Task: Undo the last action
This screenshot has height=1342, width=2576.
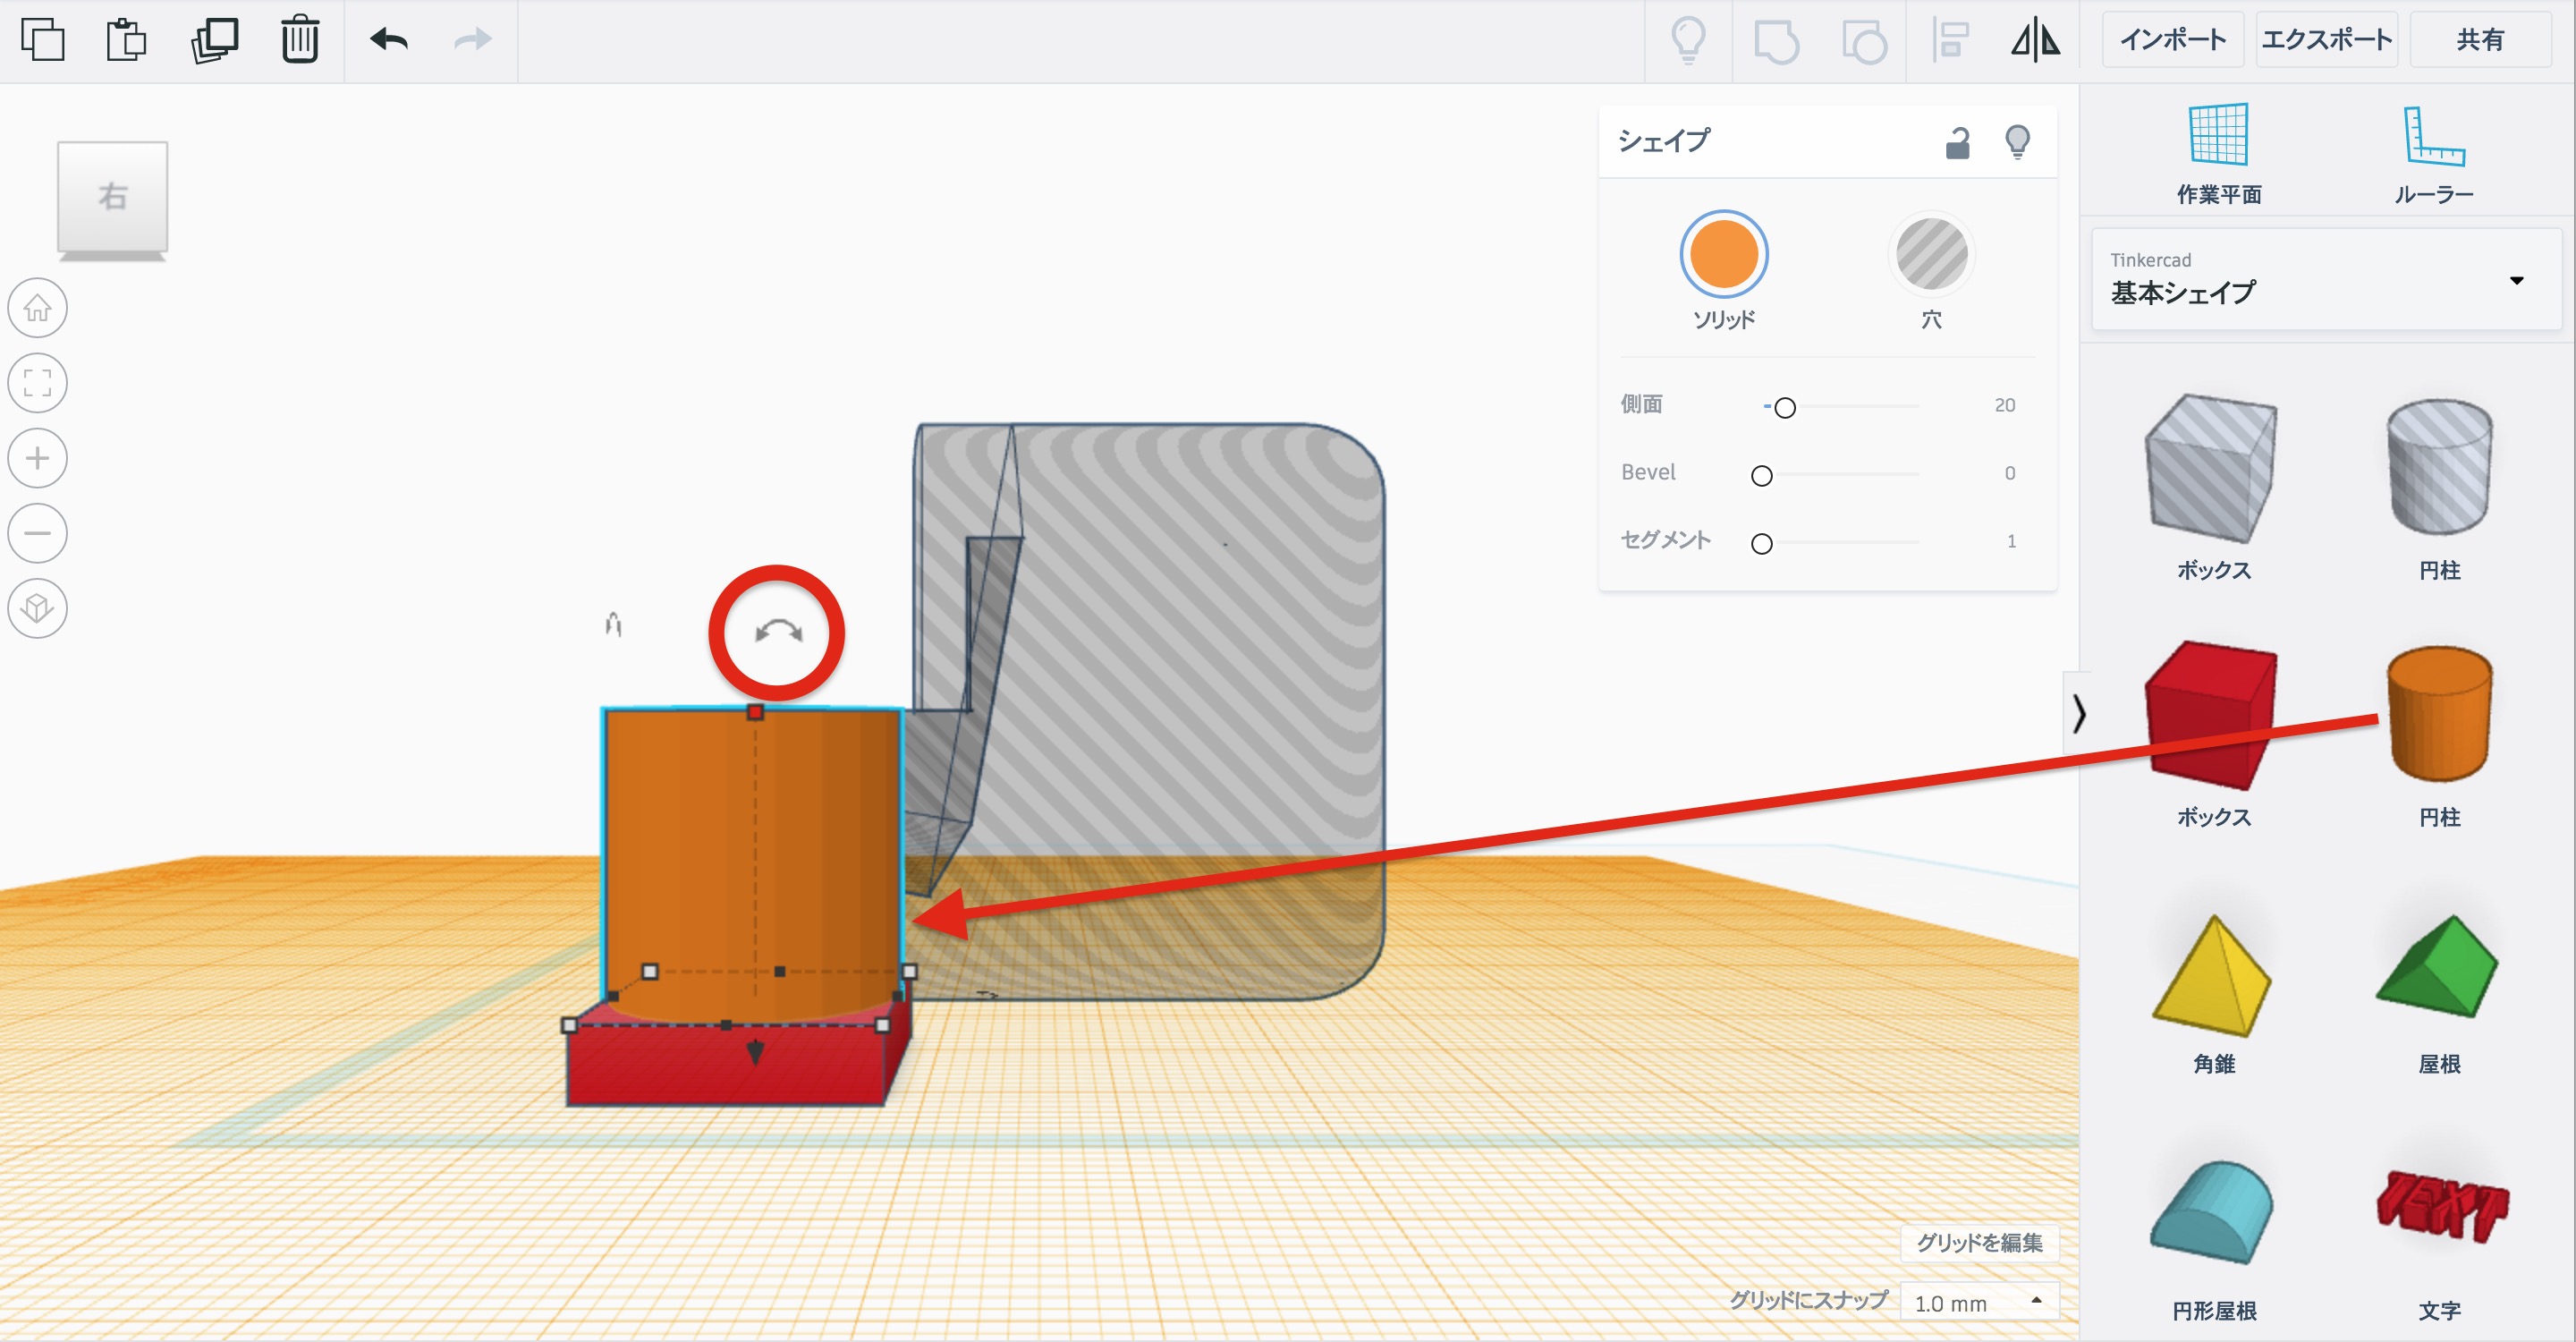Action: coord(389,40)
